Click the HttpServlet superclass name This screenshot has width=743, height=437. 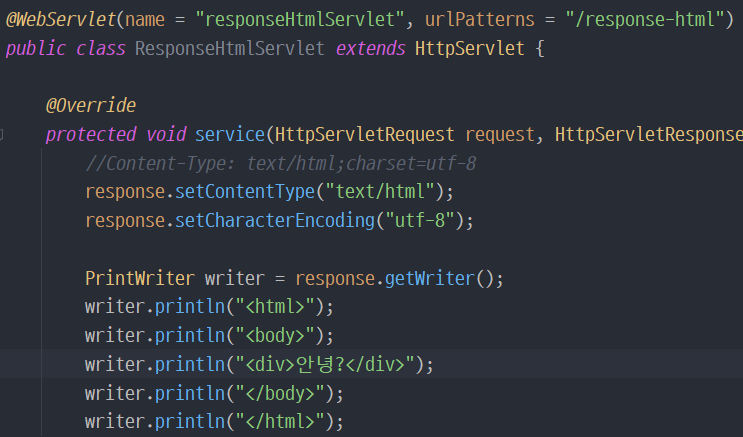(470, 48)
